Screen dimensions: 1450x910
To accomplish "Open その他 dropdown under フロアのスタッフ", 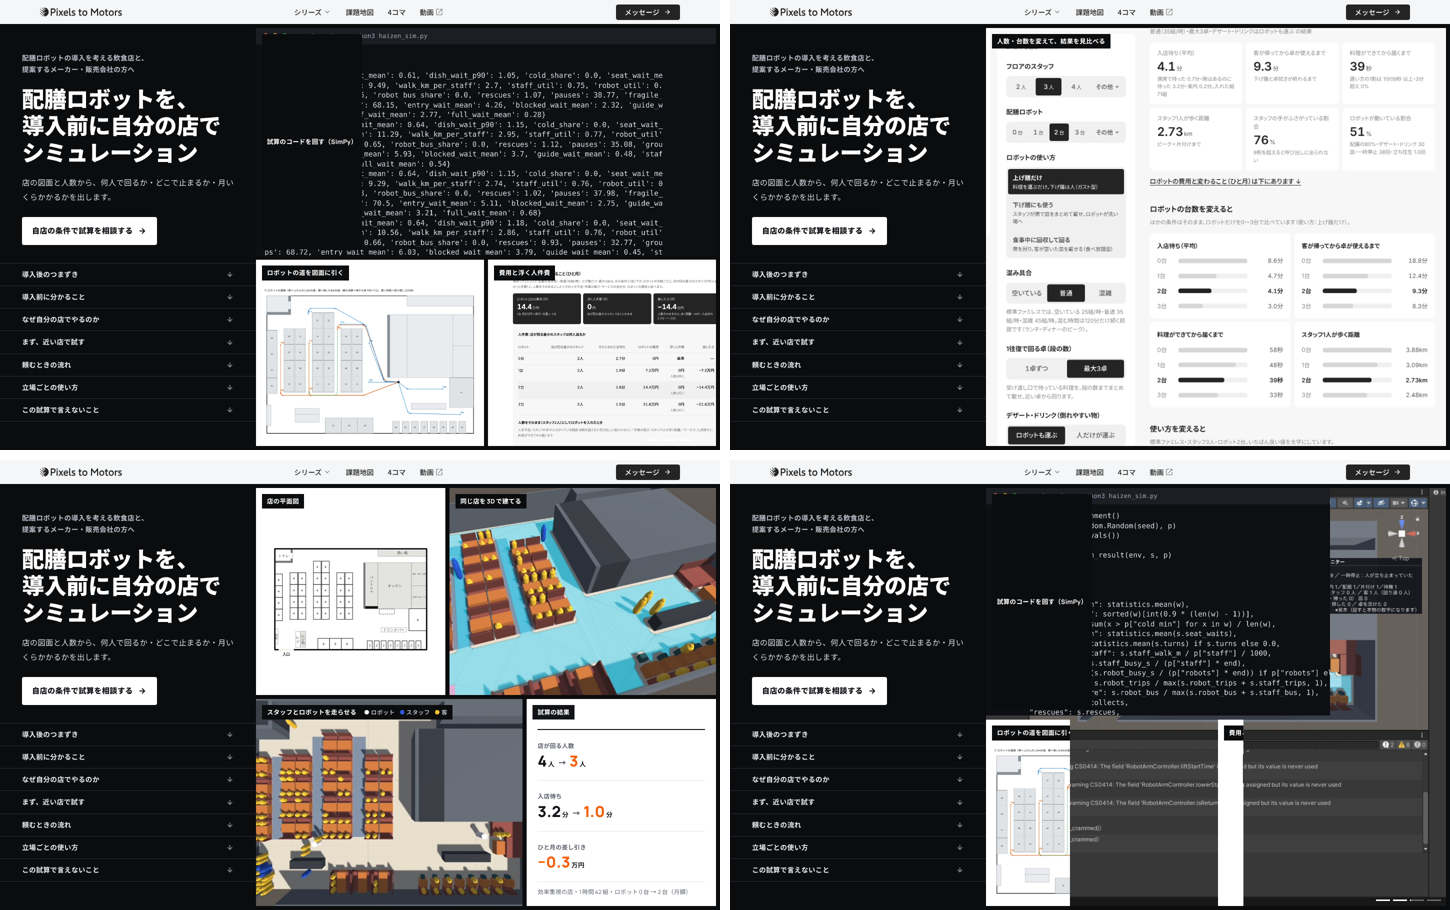I will 1107,87.
